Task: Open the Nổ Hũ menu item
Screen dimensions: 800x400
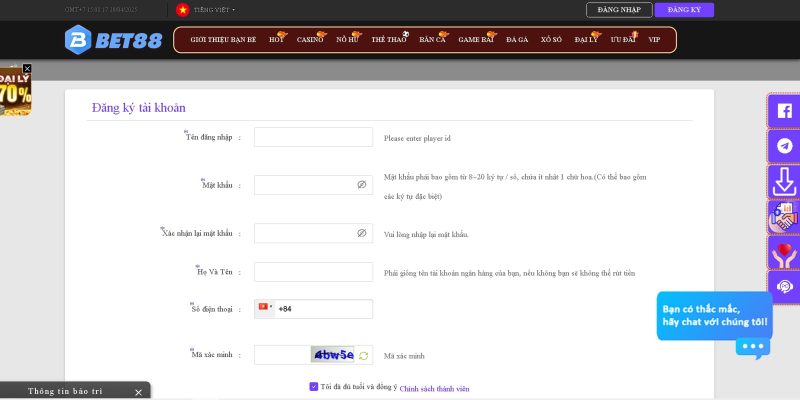Action: [347, 40]
